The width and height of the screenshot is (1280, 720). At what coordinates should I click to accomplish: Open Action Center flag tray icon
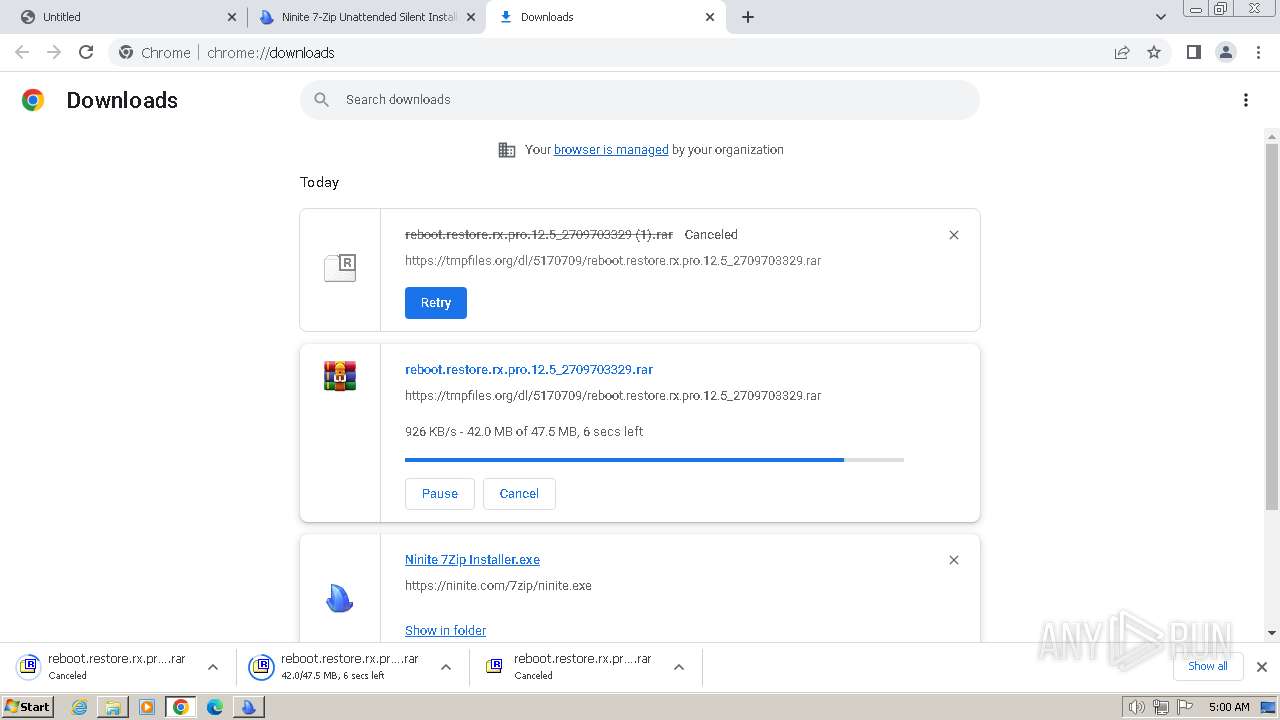pos(1185,707)
